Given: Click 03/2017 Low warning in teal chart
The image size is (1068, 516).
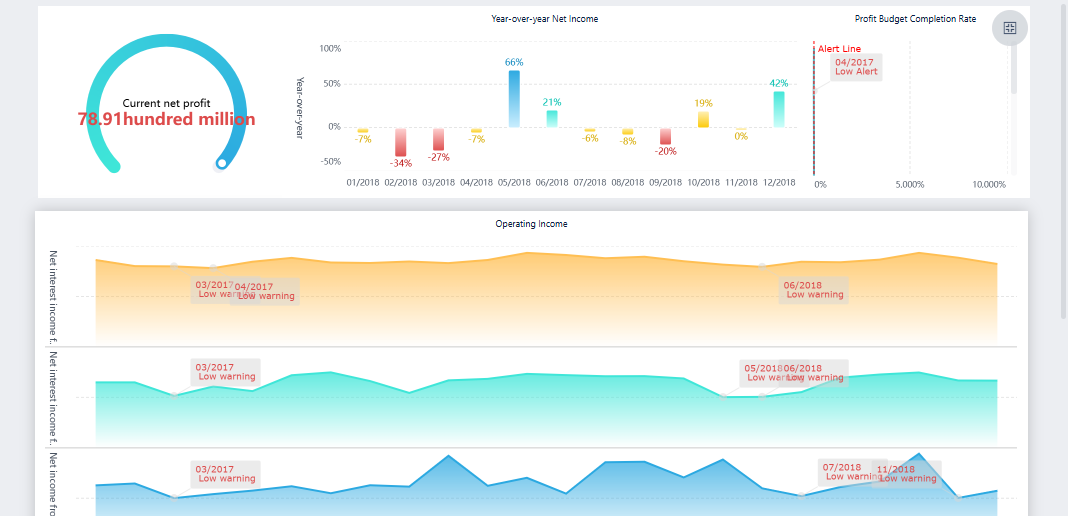Looking at the screenshot, I should pyautogui.click(x=226, y=372).
